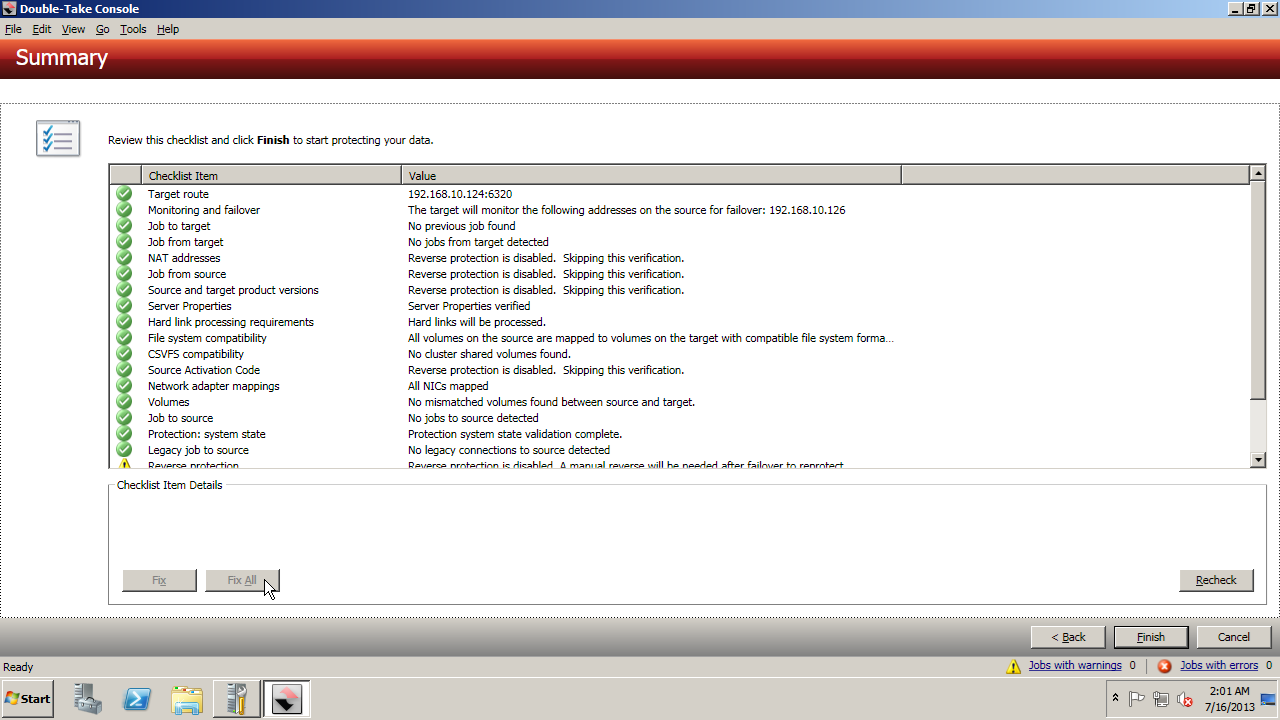This screenshot has height=720, width=1280.
Task: Open the Jobs with errors link
Action: (x=1219, y=665)
